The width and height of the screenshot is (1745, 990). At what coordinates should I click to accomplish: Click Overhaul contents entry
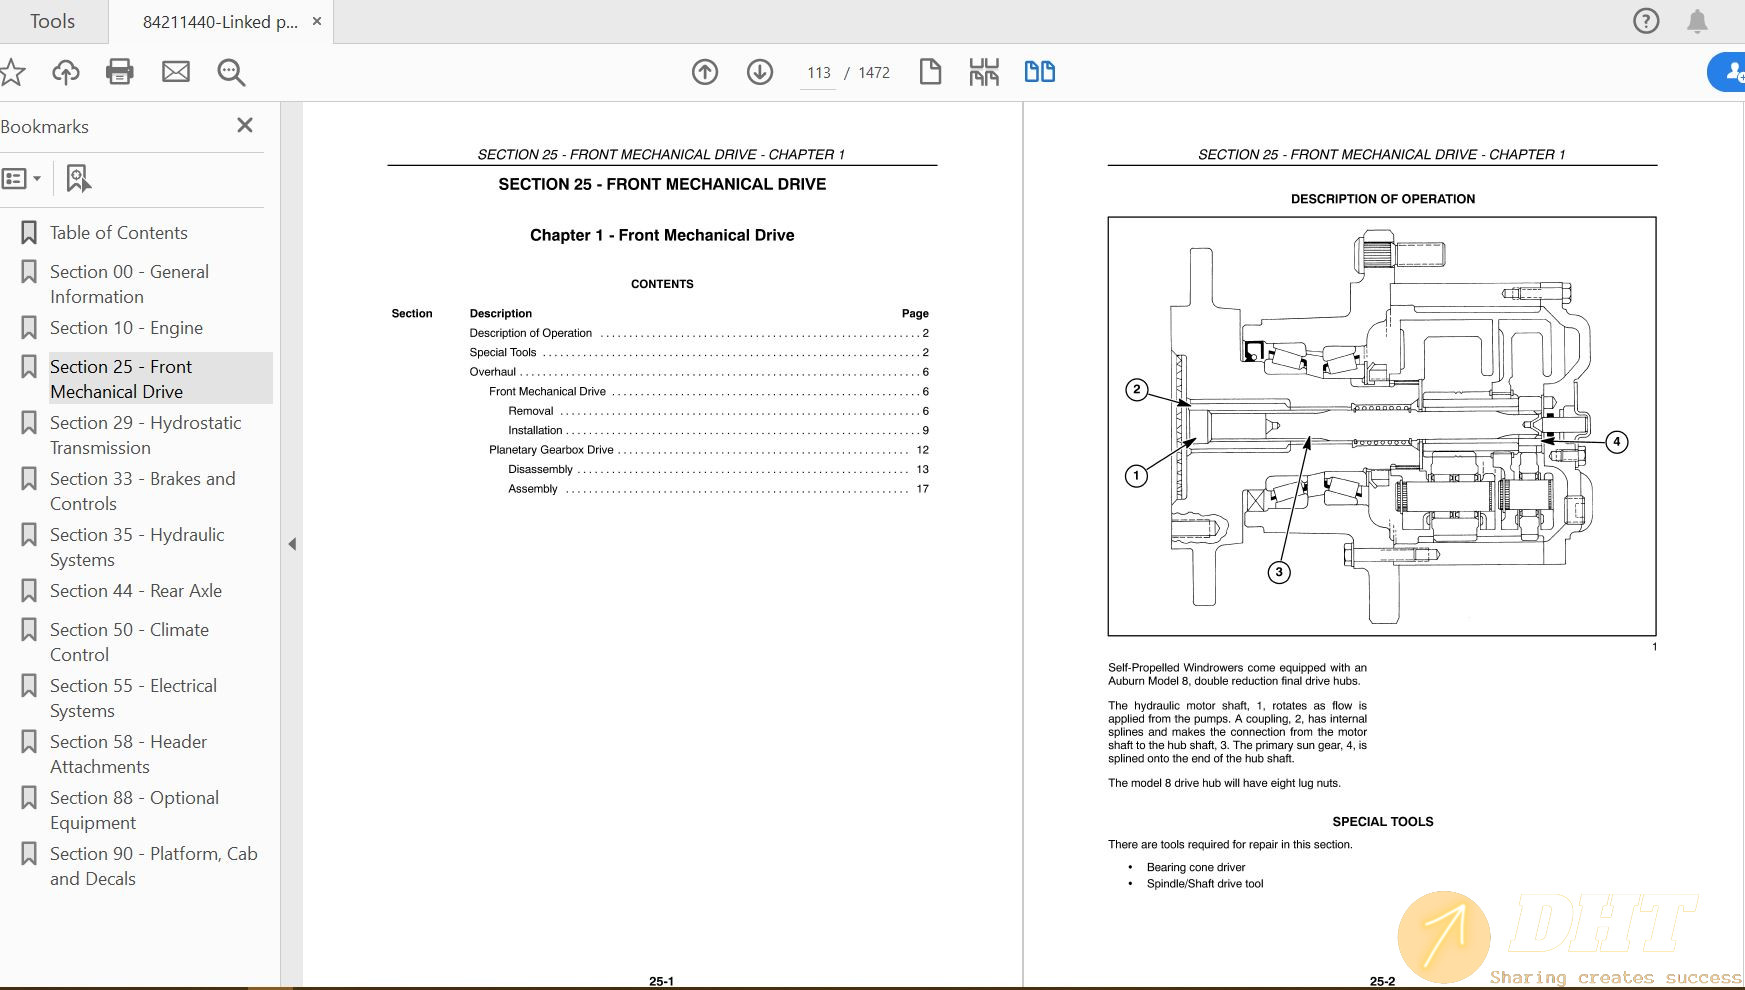(699, 372)
